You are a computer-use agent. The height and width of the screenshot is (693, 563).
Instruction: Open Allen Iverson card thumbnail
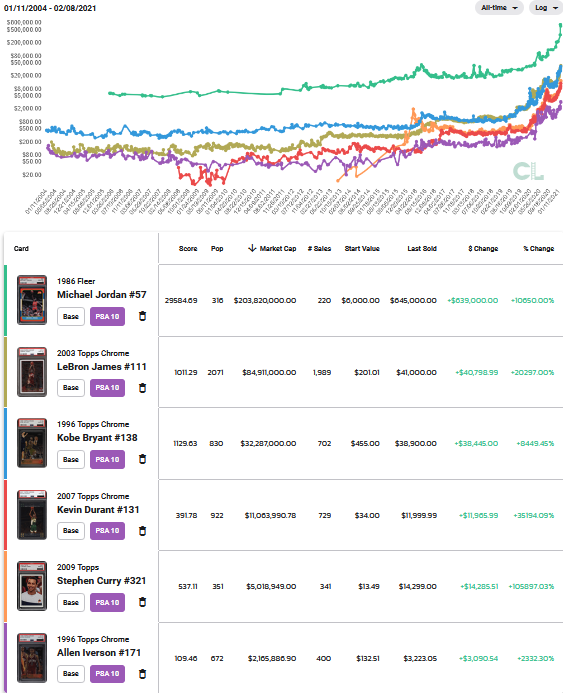point(32,658)
